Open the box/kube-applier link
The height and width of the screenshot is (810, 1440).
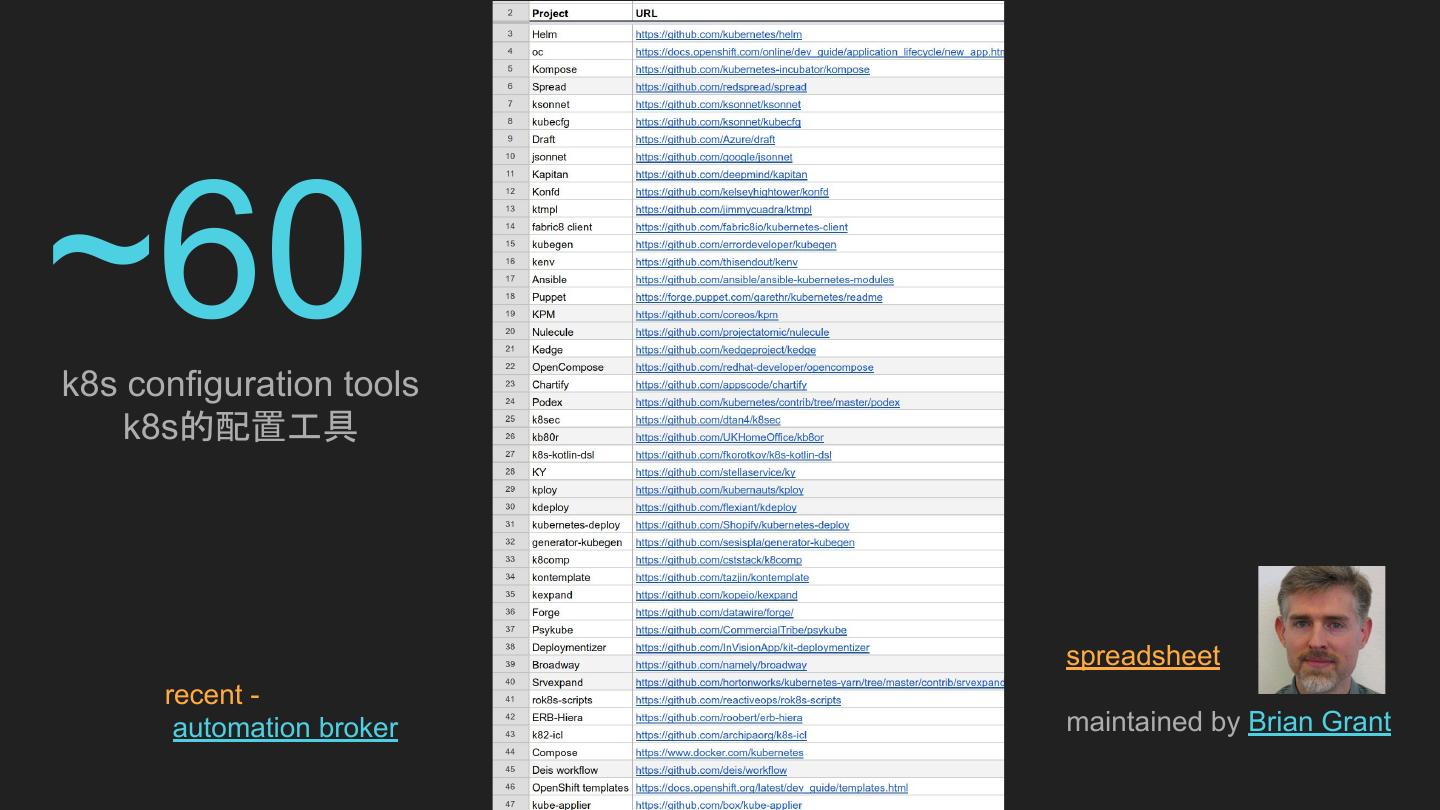tap(719, 804)
